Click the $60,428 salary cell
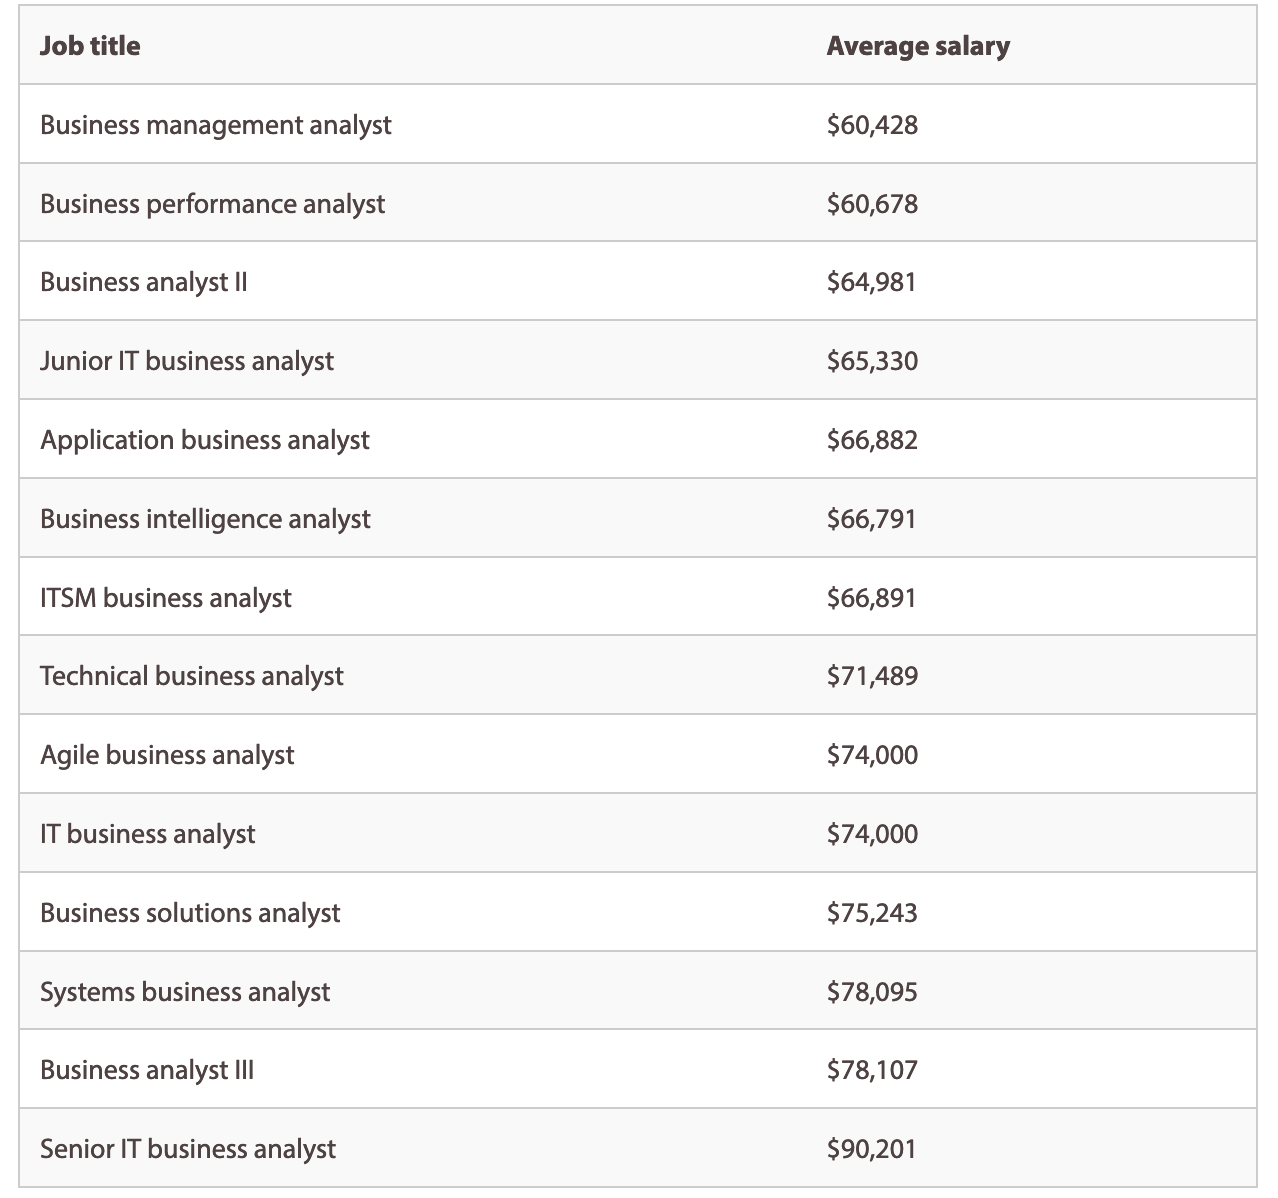This screenshot has width=1278, height=1198. [x=872, y=124]
